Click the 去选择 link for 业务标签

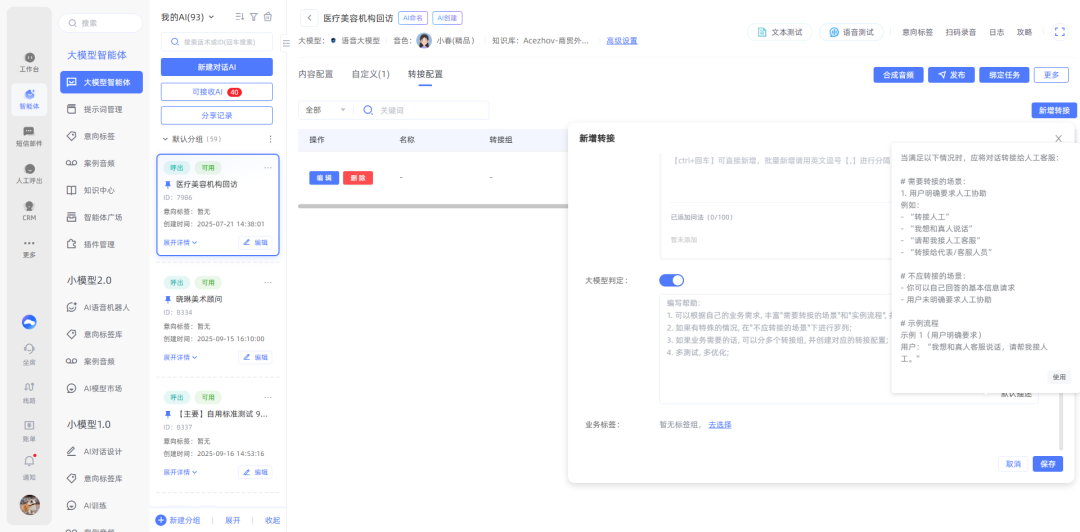[720, 425]
